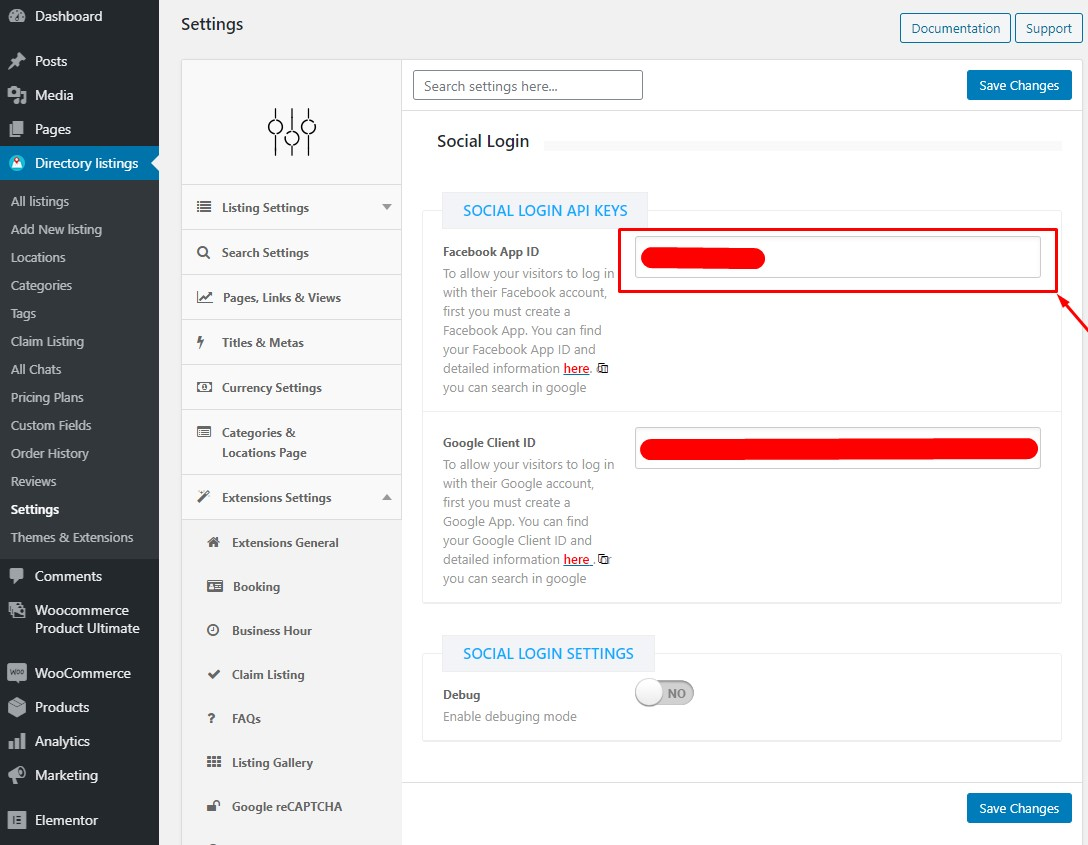
Task: Click the Listing Gallery grid icon
Action: pyautogui.click(x=214, y=762)
